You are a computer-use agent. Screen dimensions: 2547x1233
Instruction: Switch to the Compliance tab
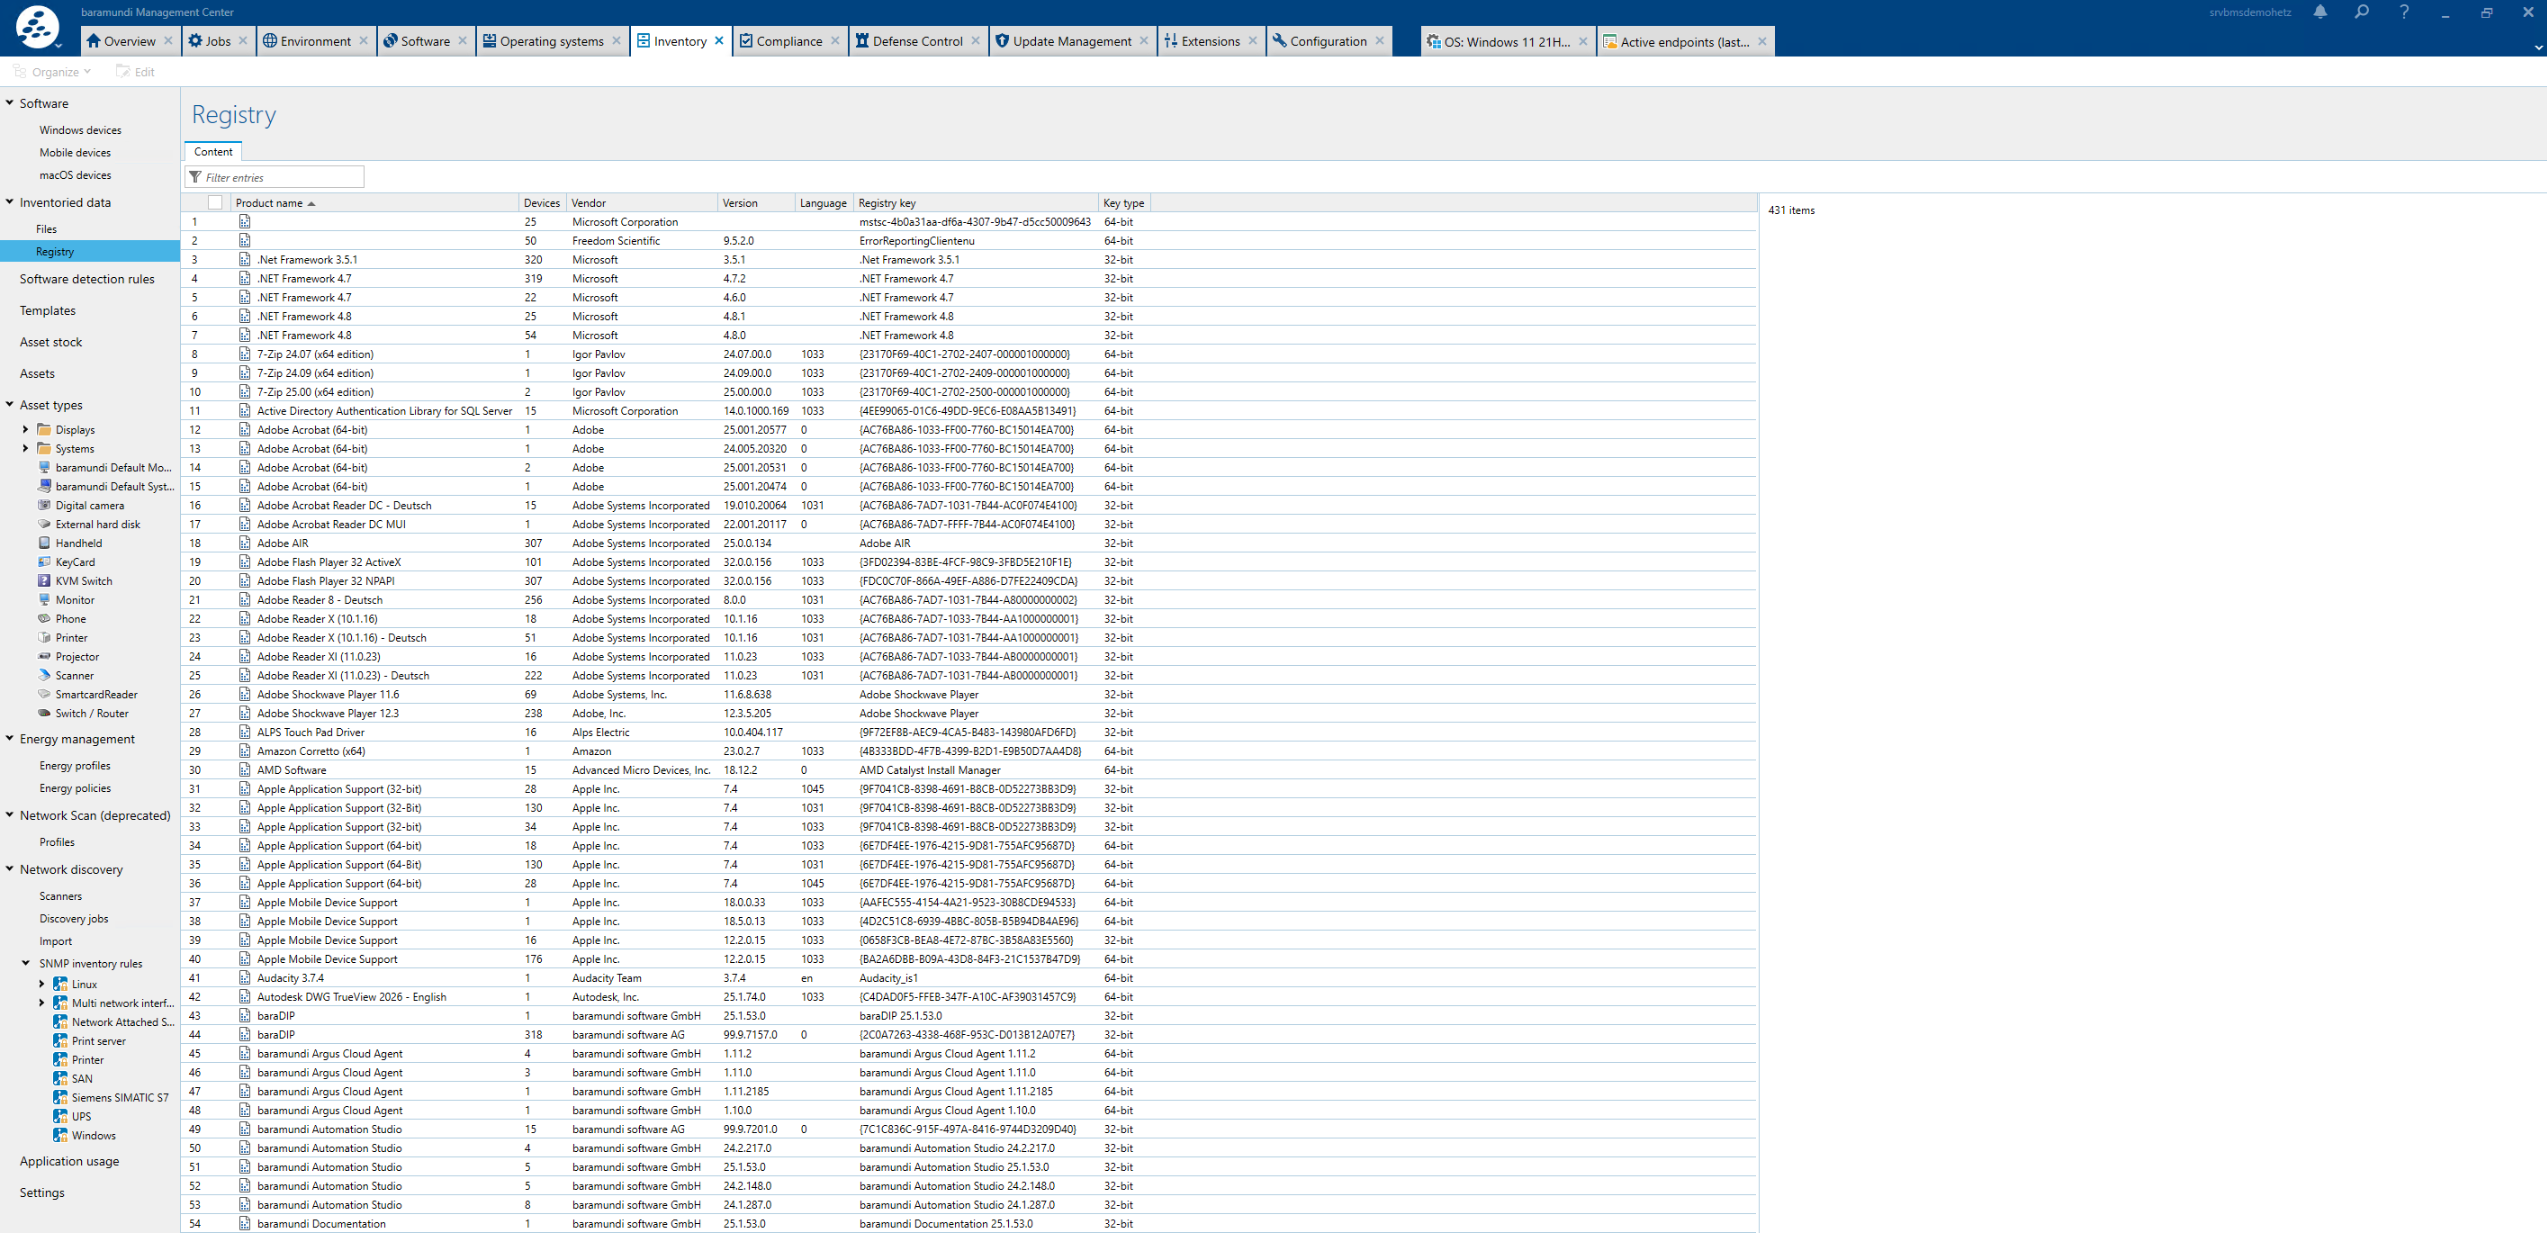pos(788,41)
